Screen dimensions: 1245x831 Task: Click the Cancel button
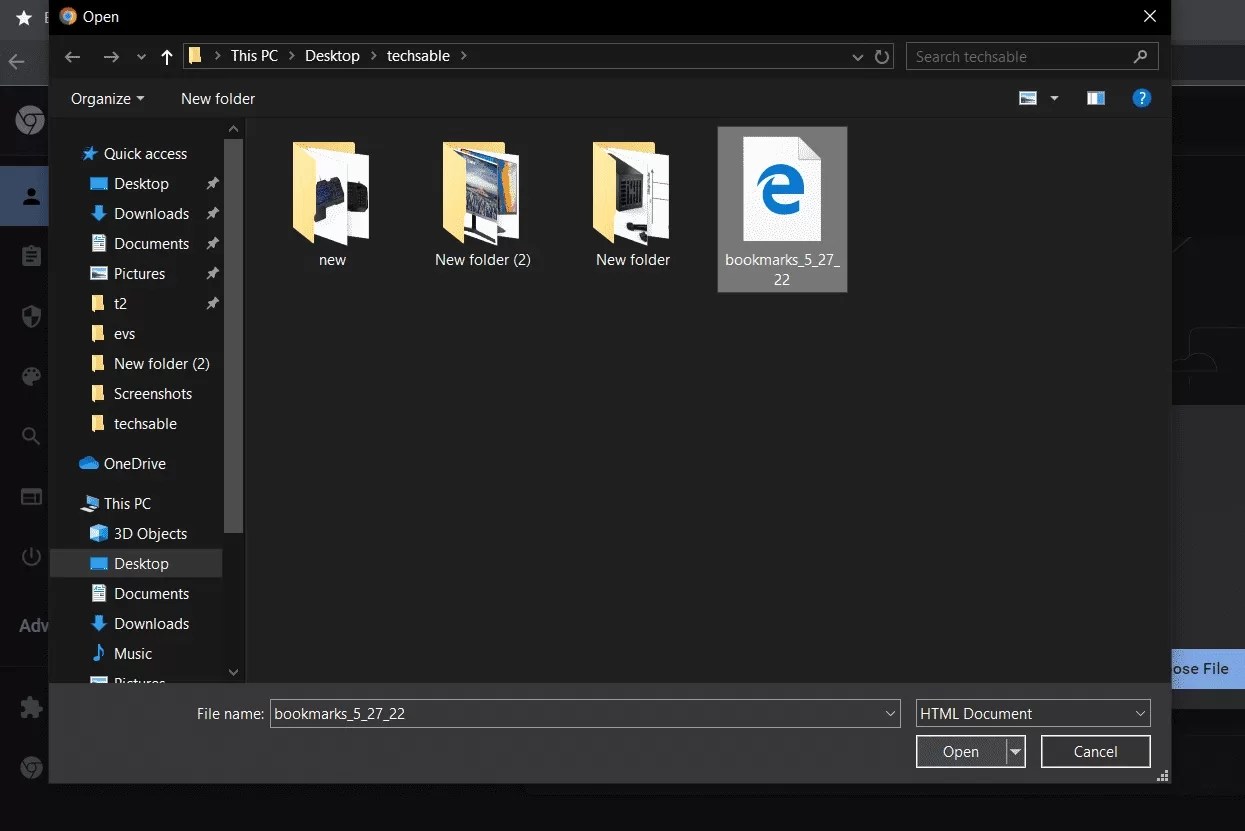pos(1095,751)
